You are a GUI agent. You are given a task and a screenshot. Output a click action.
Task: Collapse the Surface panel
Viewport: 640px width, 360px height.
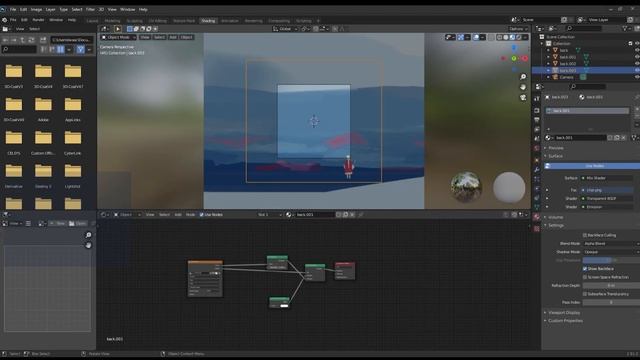click(x=555, y=156)
